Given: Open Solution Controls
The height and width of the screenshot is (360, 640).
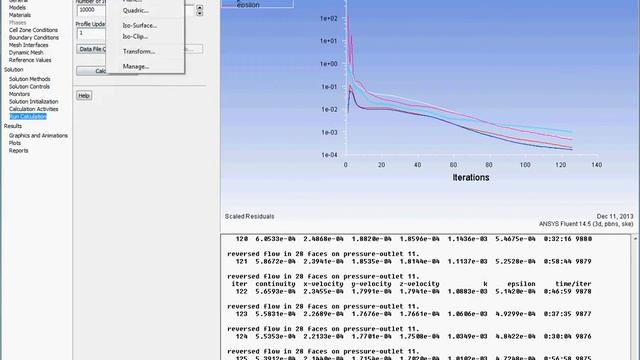Looking at the screenshot, I should [x=29, y=87].
